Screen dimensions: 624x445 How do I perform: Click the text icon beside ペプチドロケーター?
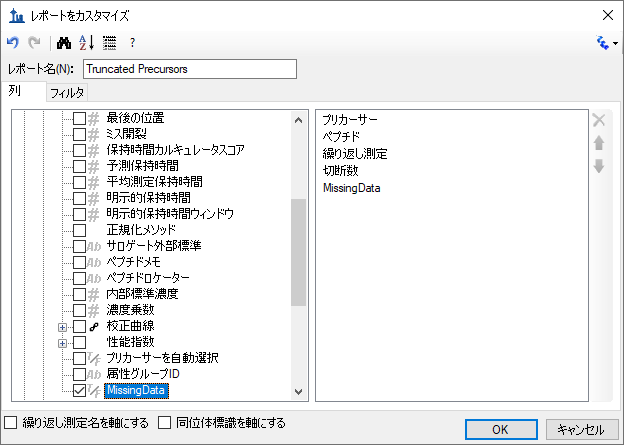click(x=94, y=279)
